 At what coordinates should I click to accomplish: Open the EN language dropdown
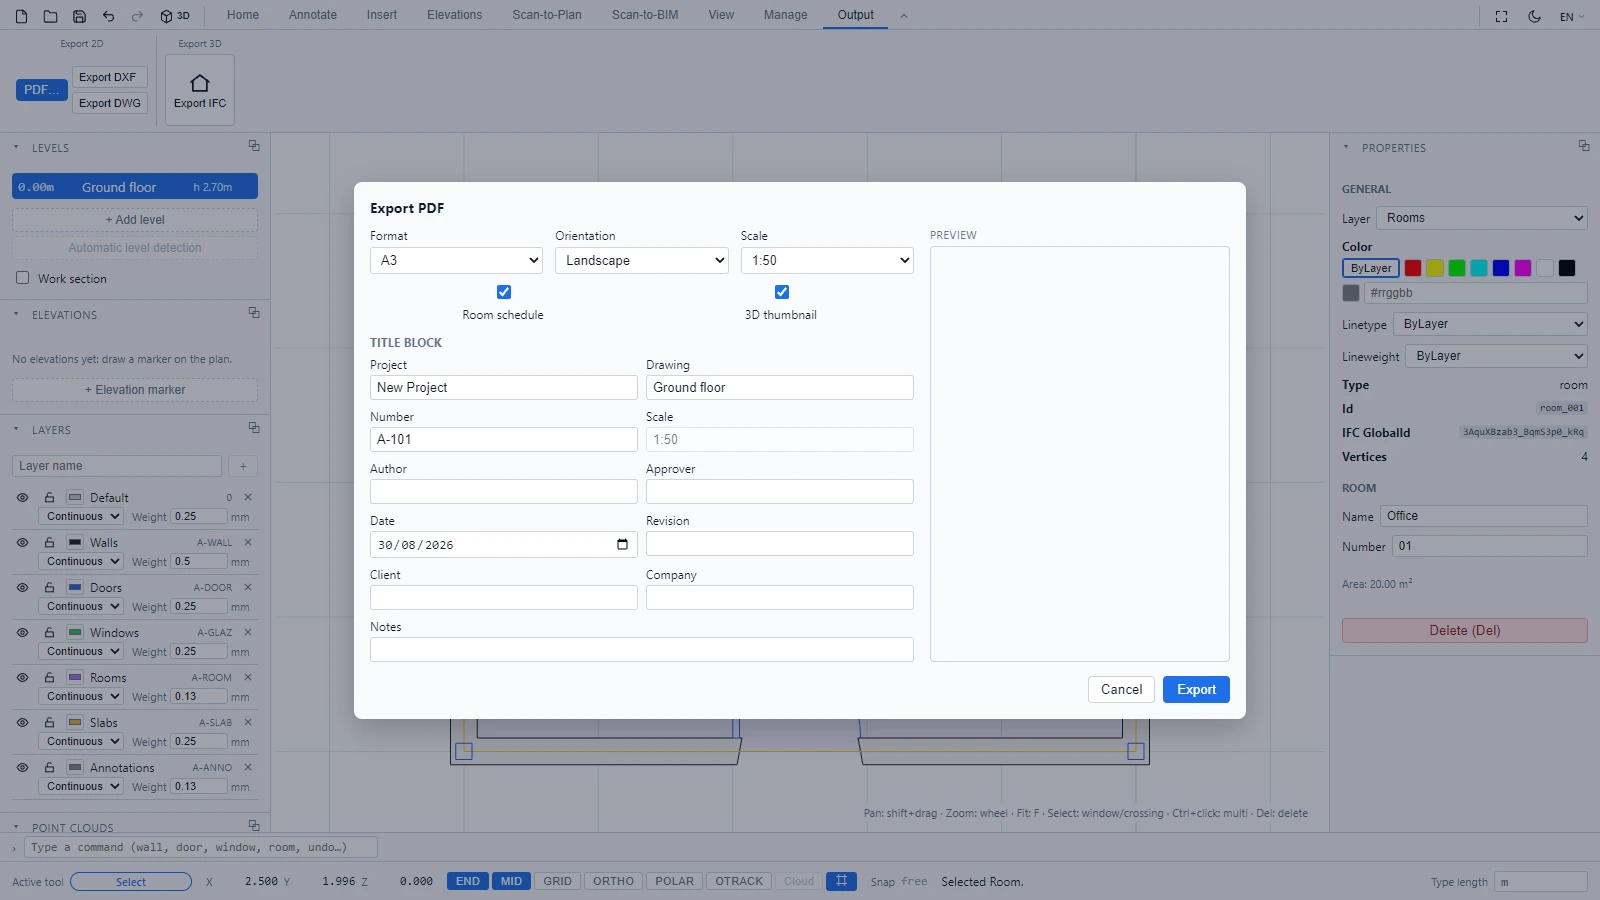point(1572,16)
